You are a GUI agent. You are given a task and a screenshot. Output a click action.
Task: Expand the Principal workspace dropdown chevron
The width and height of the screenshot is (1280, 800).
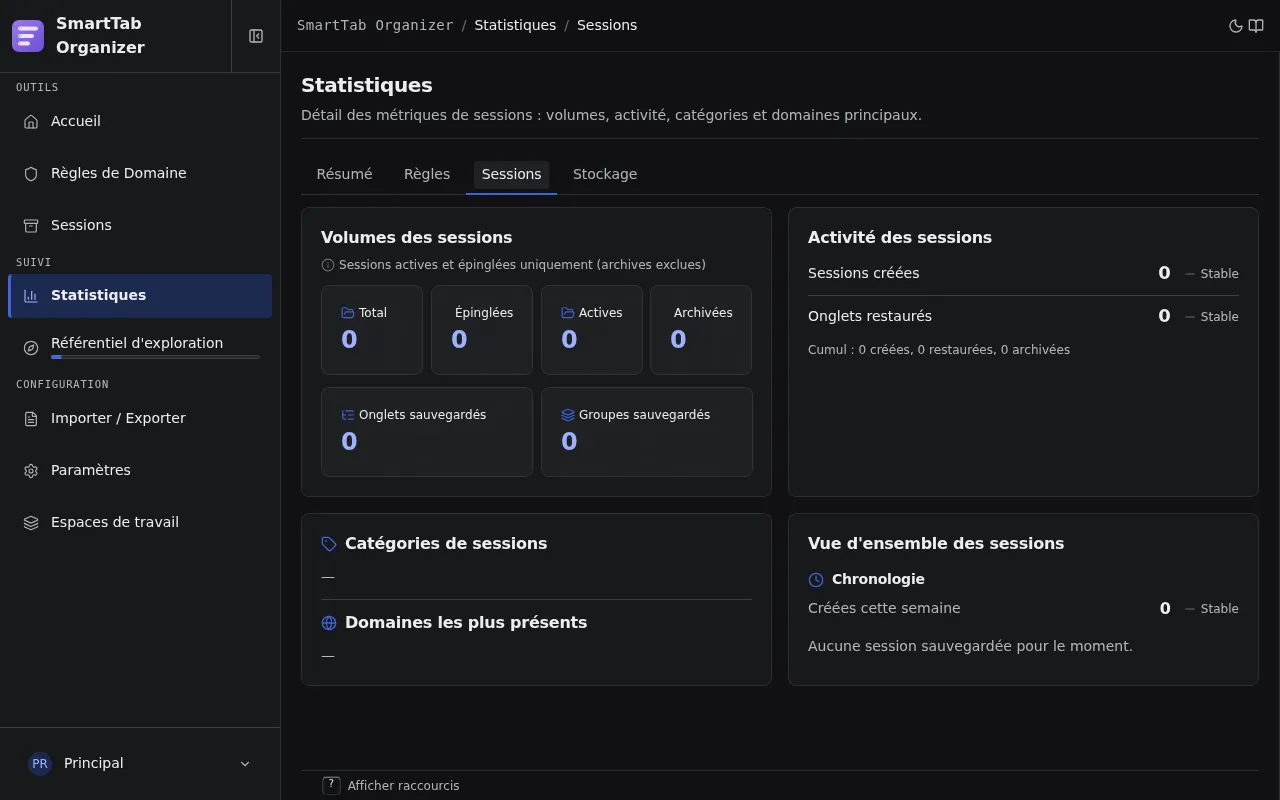tap(245, 764)
